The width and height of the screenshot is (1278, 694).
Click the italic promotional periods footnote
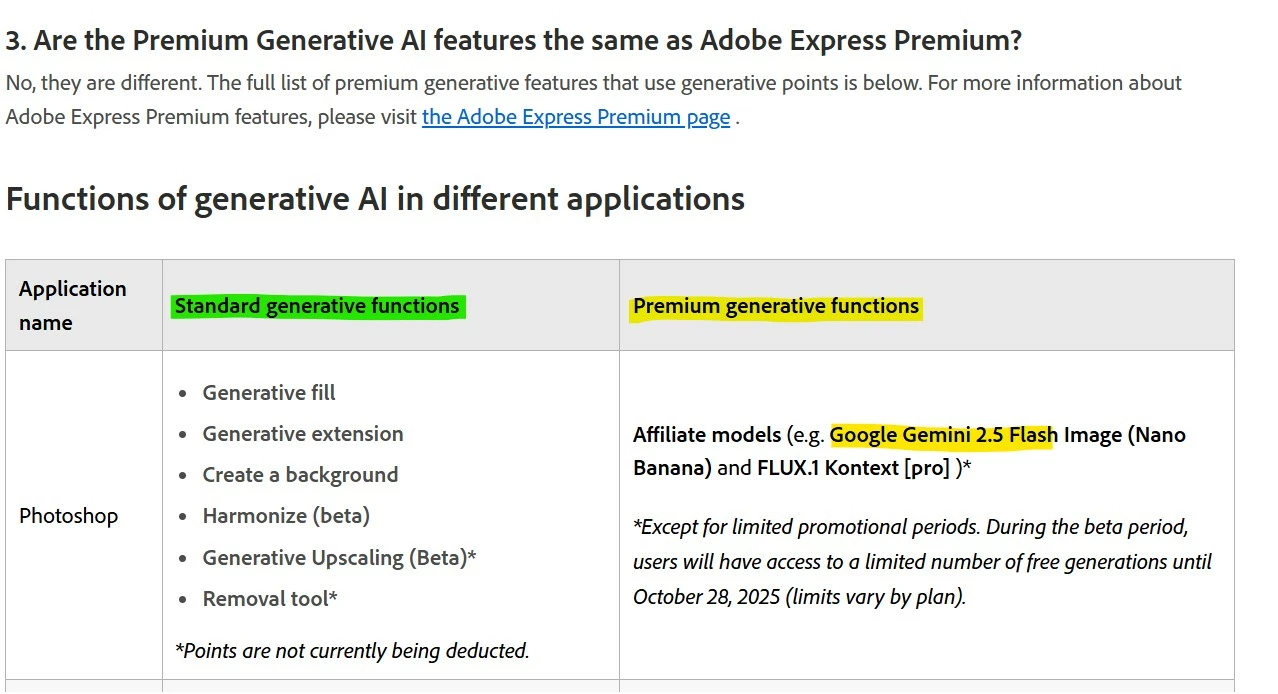922,562
